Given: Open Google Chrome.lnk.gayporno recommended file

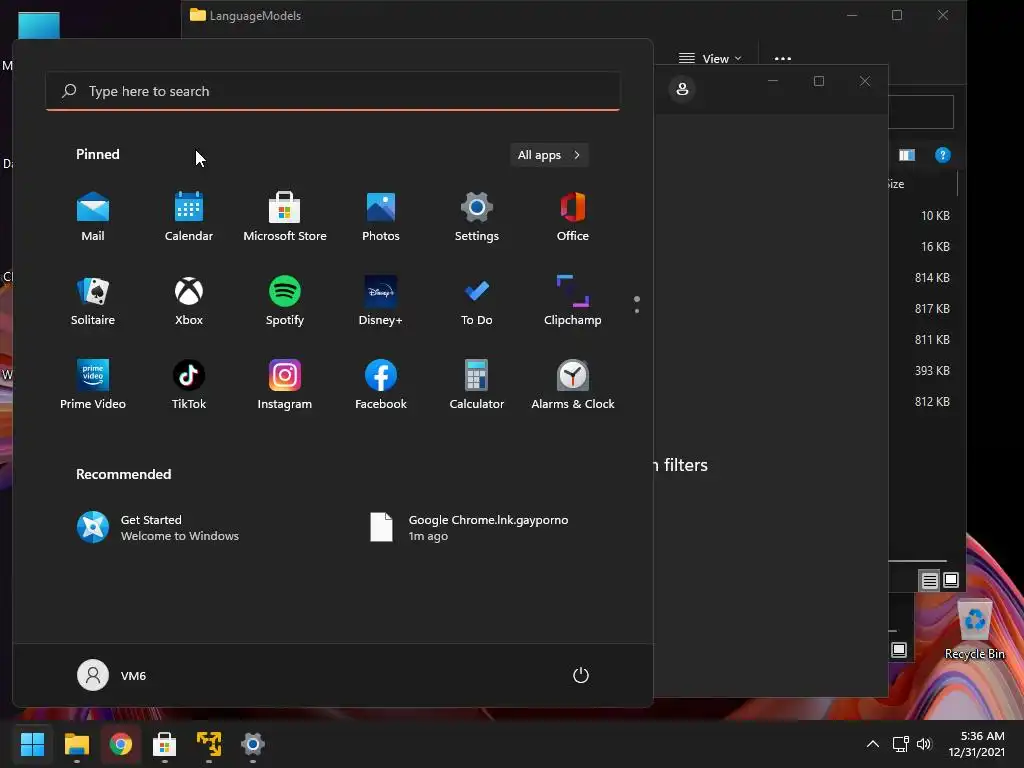Looking at the screenshot, I should (470, 528).
